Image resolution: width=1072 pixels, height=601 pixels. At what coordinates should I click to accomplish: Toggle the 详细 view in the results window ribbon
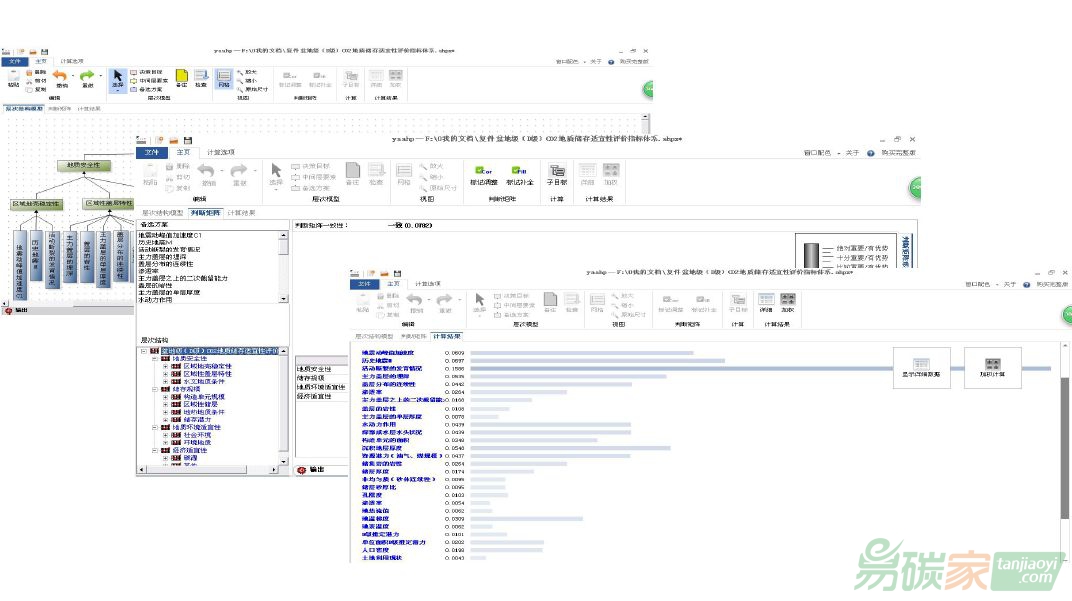click(766, 301)
